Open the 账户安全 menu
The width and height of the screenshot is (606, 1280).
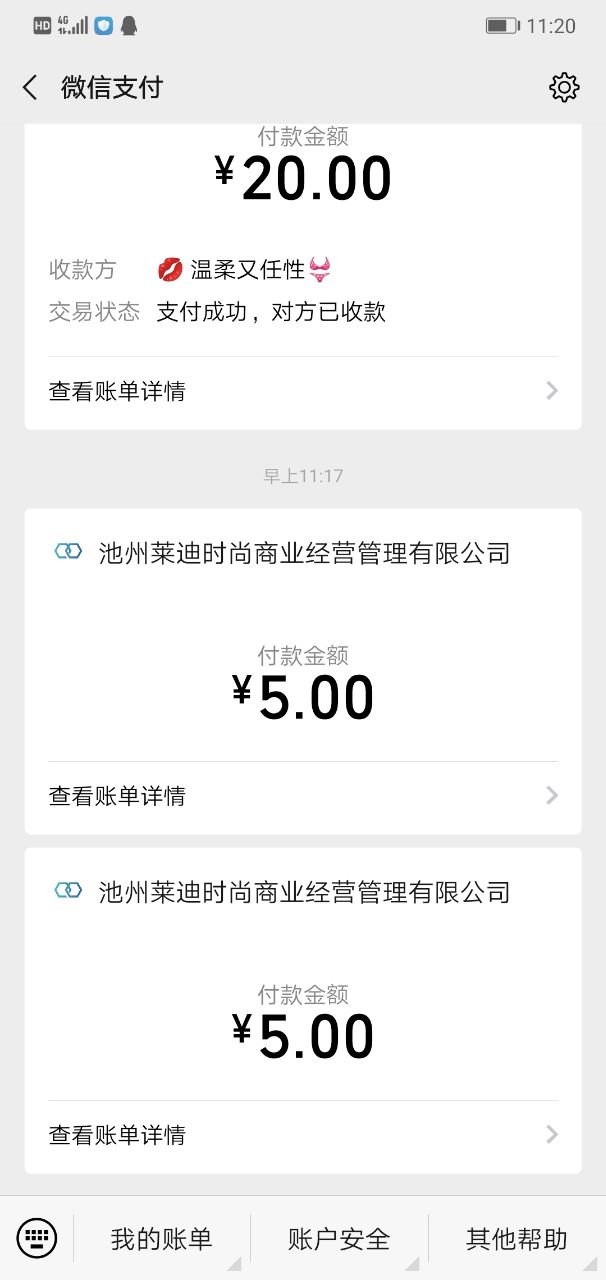(339, 1239)
